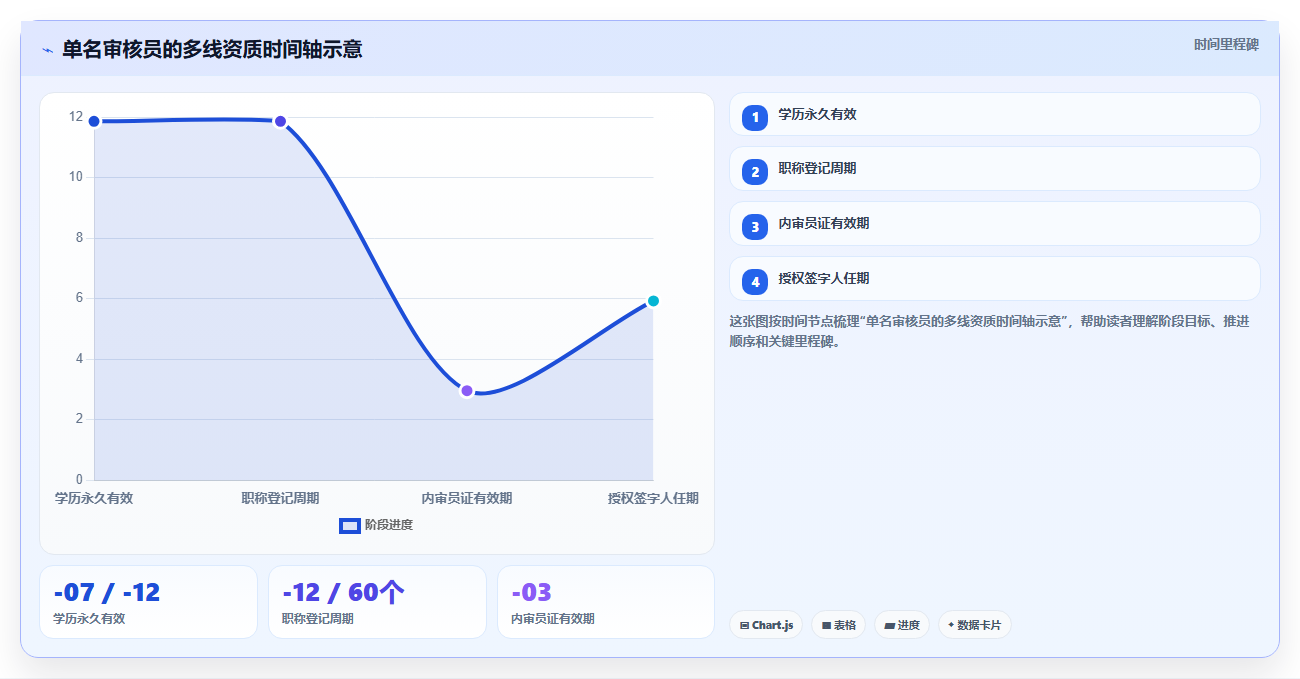Click the y-axis value 10

pos(76,177)
